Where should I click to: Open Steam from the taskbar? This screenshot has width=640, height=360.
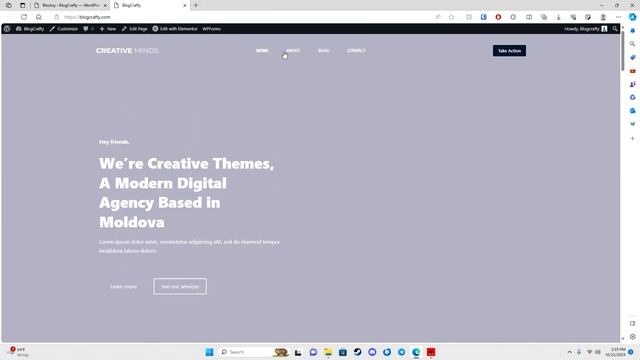coord(358,352)
